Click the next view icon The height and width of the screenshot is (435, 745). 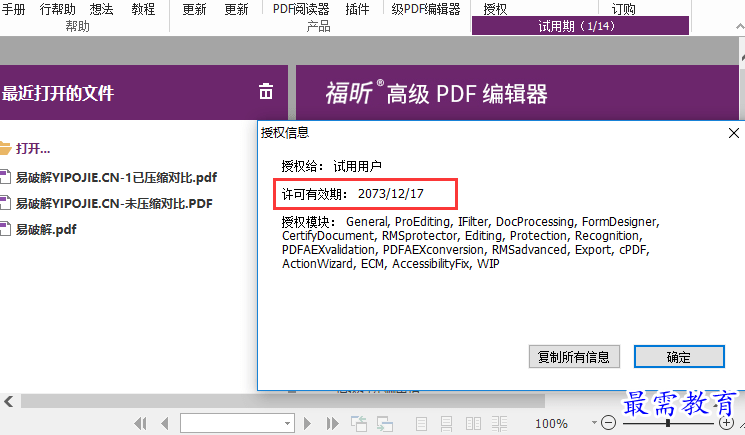385,423
